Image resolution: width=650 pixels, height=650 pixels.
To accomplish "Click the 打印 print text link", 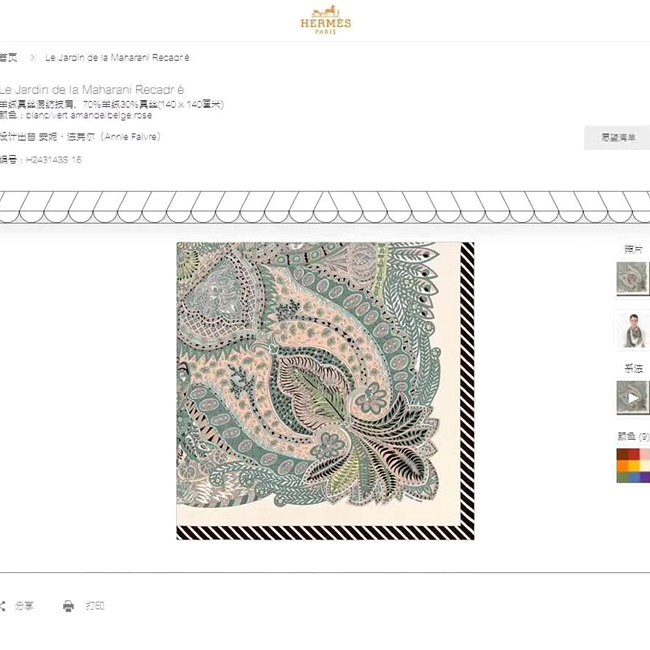I will point(95,606).
